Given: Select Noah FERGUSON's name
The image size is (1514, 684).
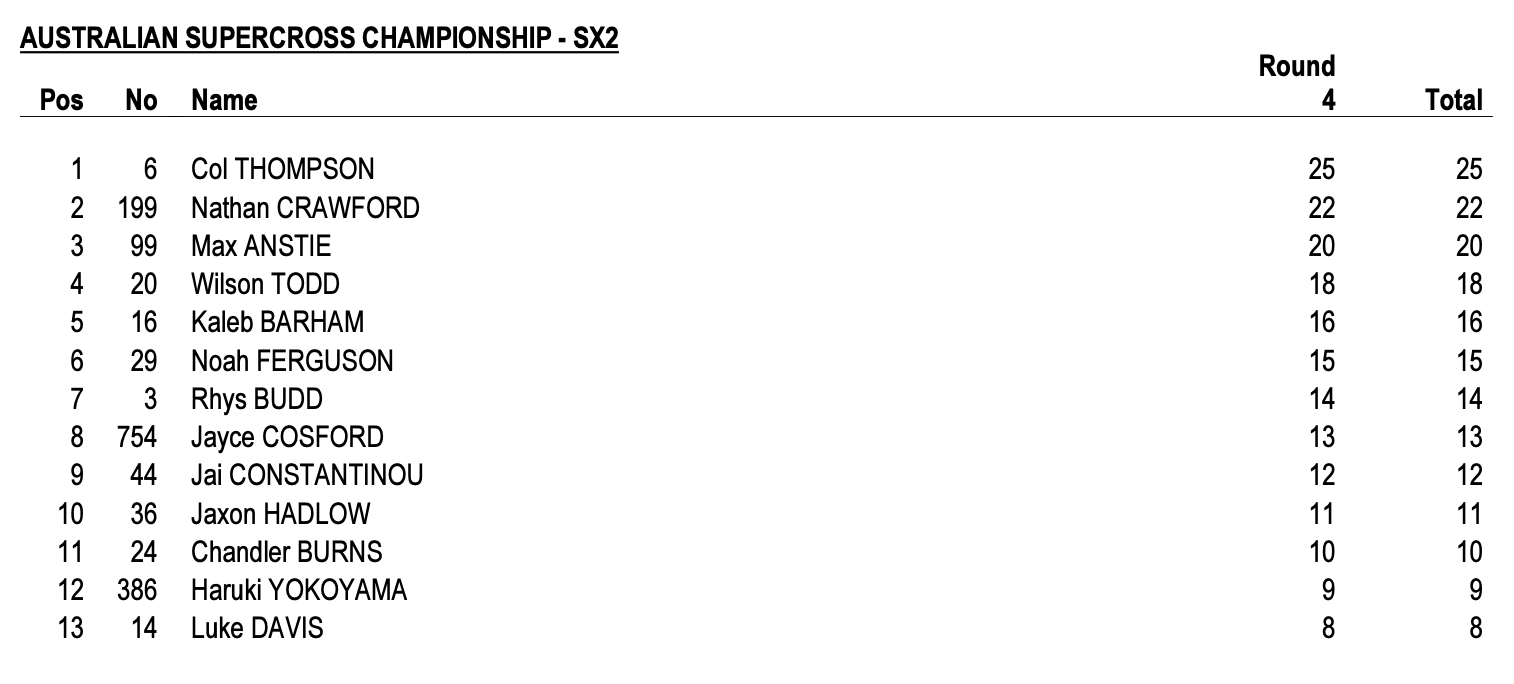Looking at the screenshot, I should click(292, 360).
